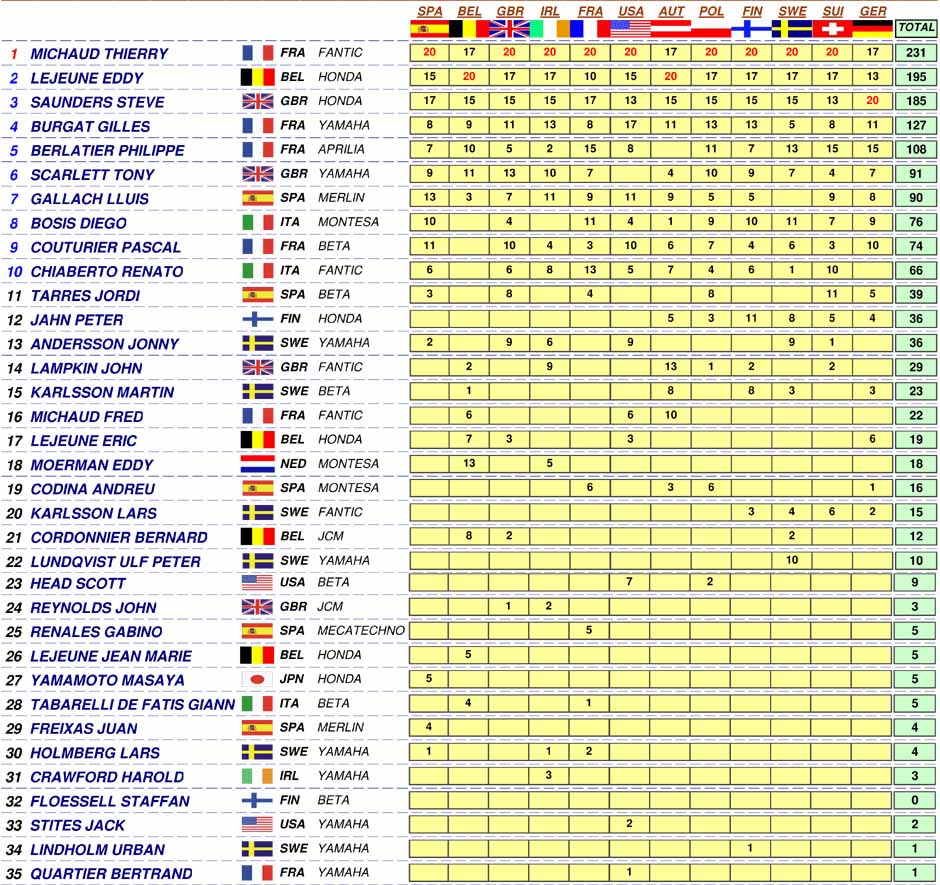Open the BEL round header link
This screenshot has width=940, height=885.
(x=469, y=11)
